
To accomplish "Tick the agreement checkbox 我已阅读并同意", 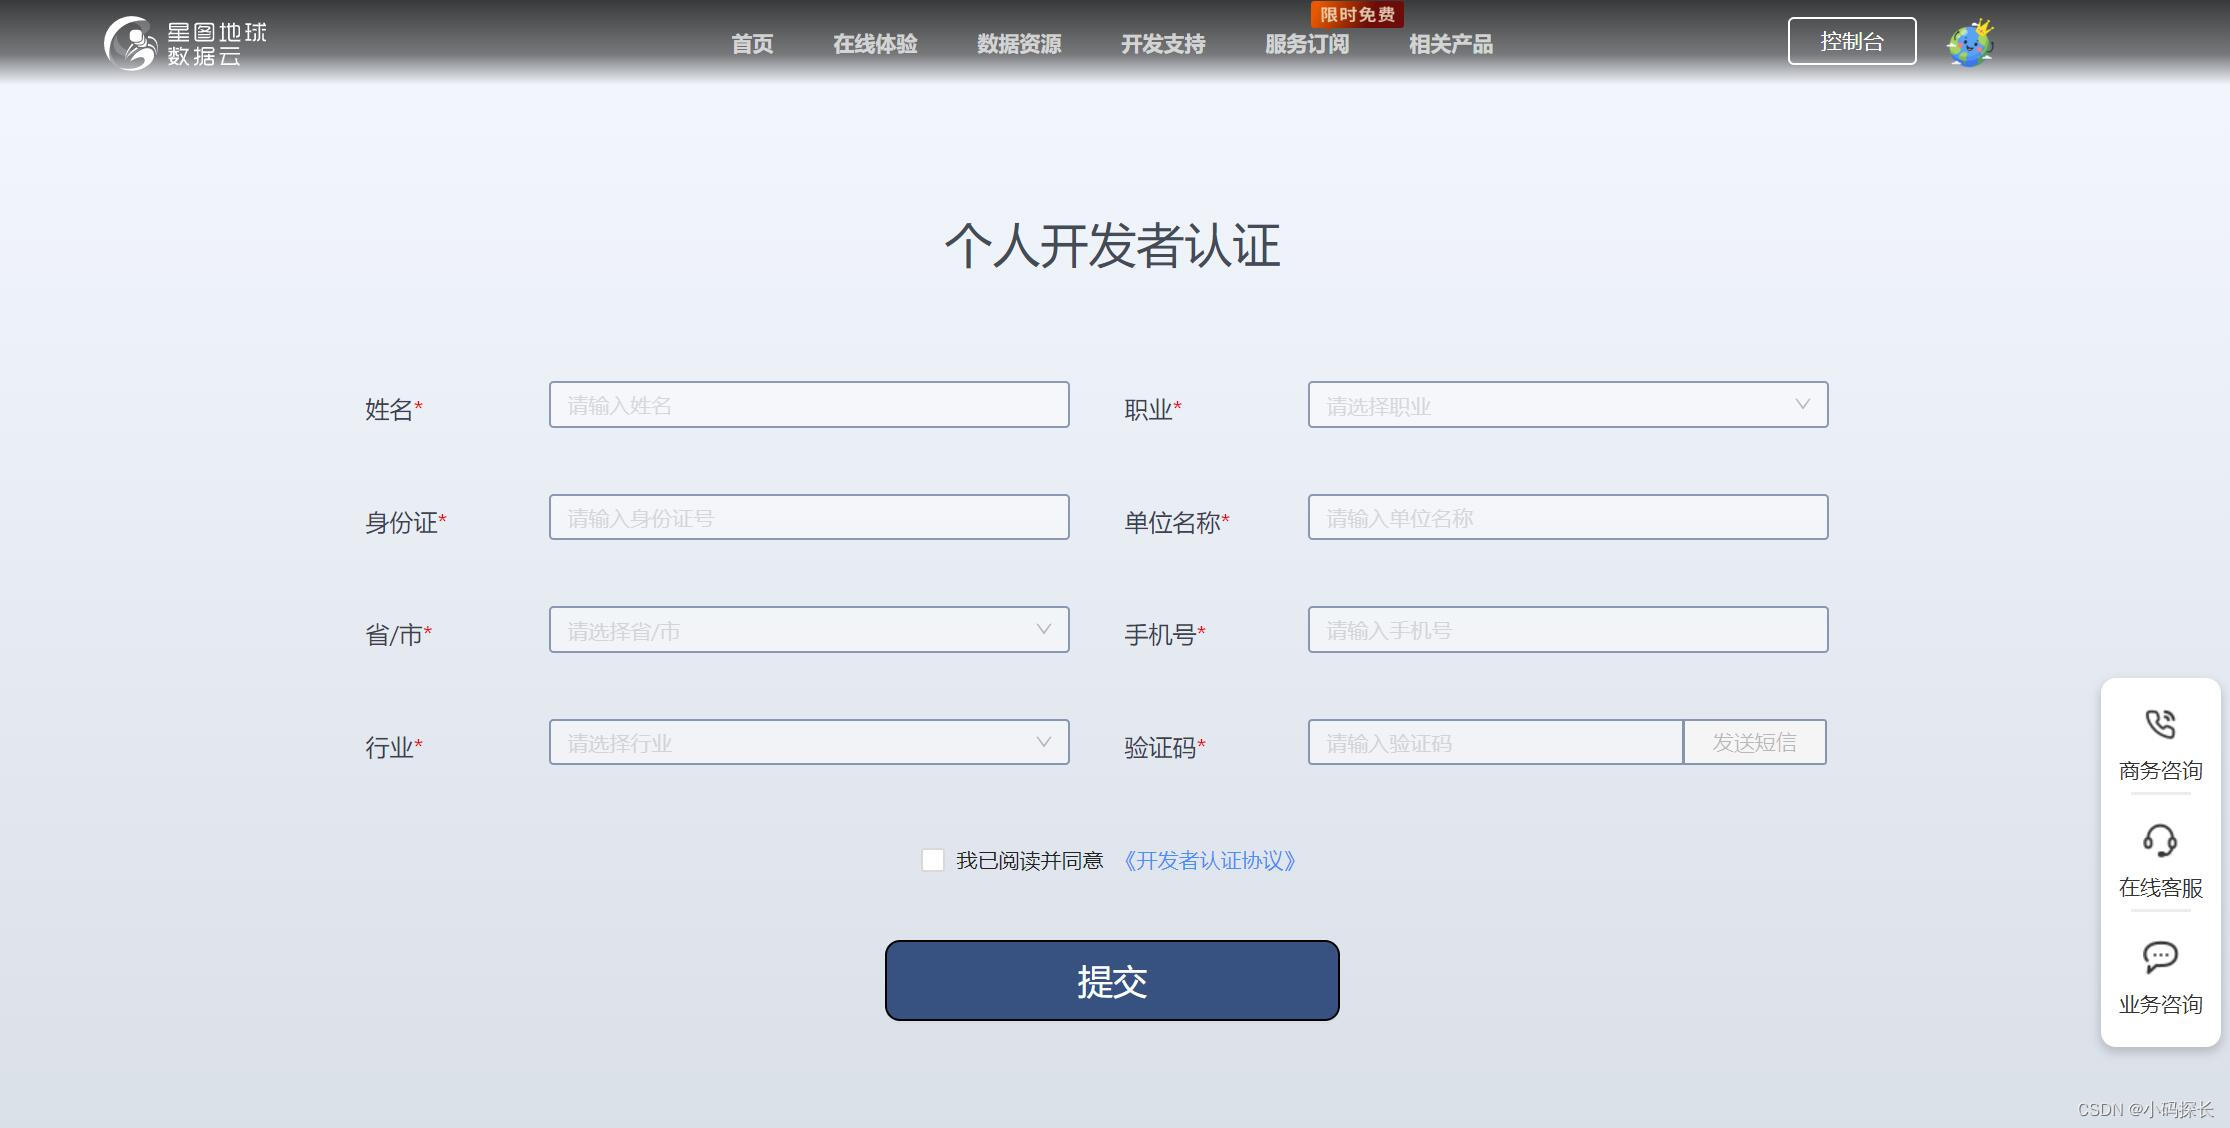I will pos(932,860).
